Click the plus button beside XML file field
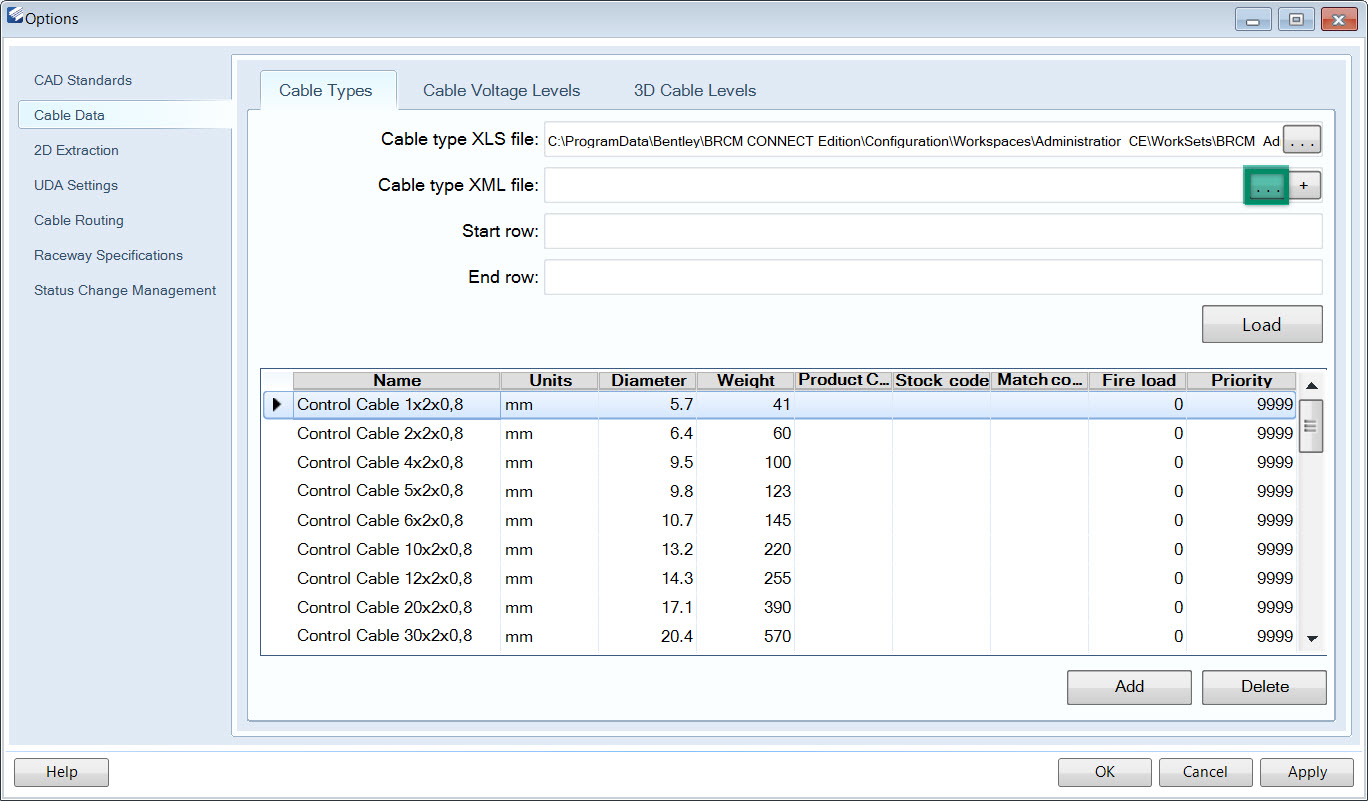This screenshot has height=801, width=1368. point(1304,186)
